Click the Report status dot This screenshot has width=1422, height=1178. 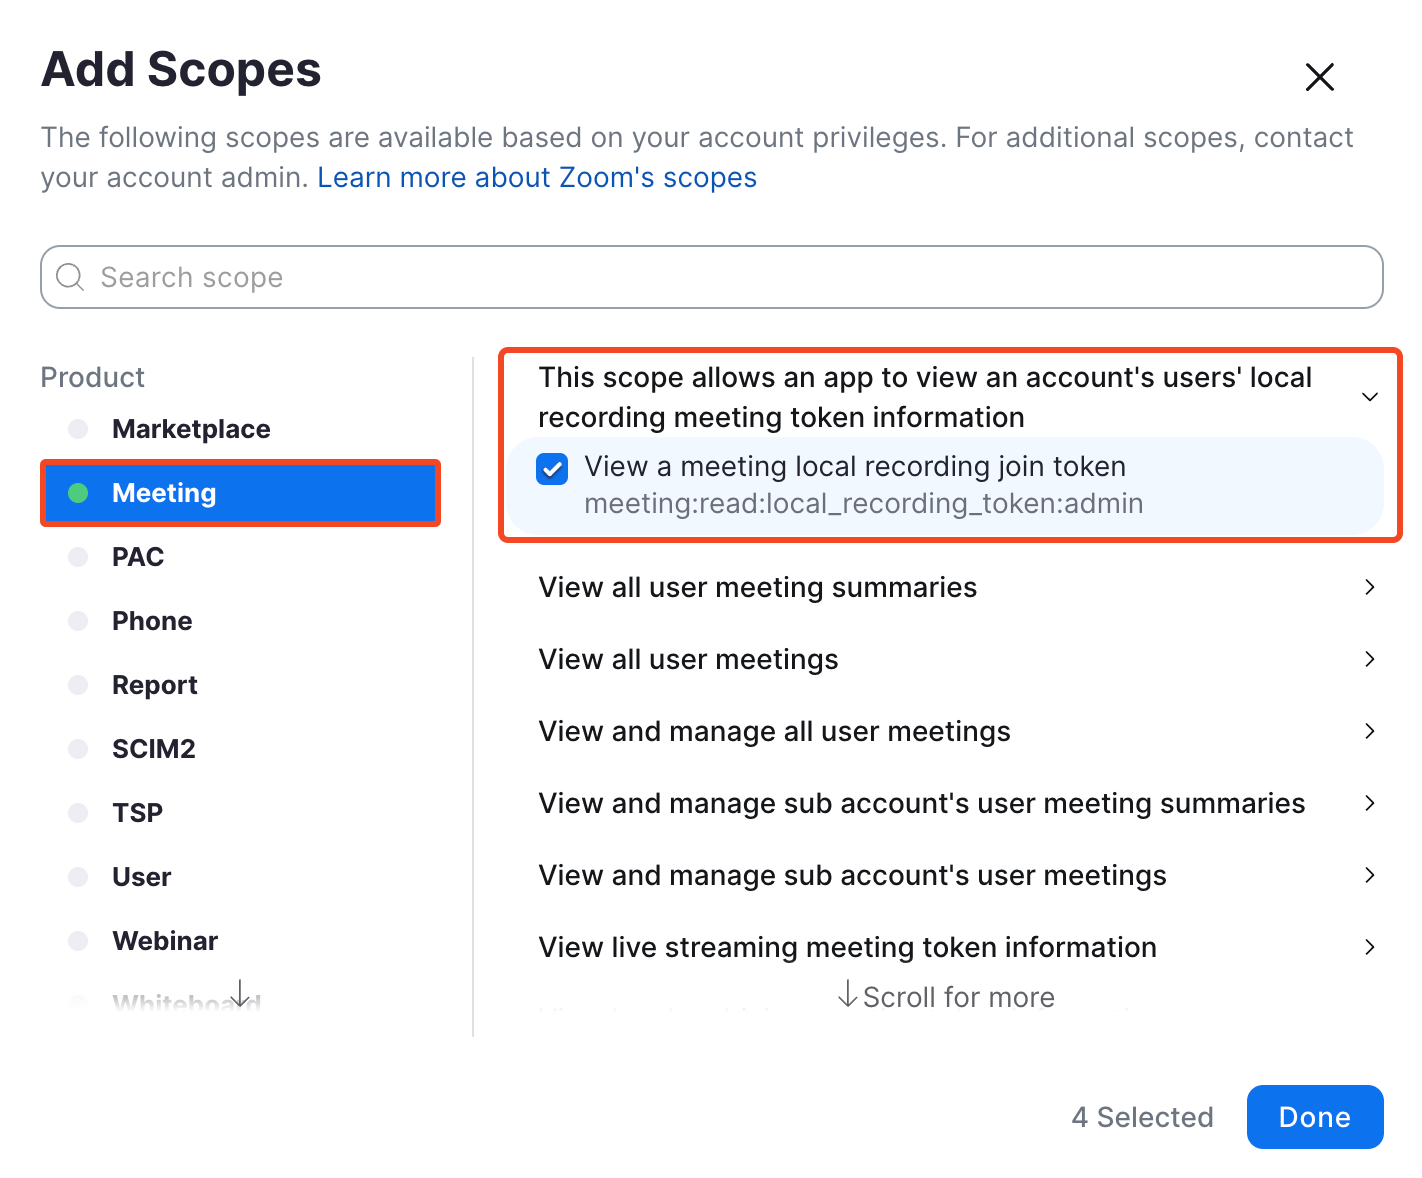[78, 685]
